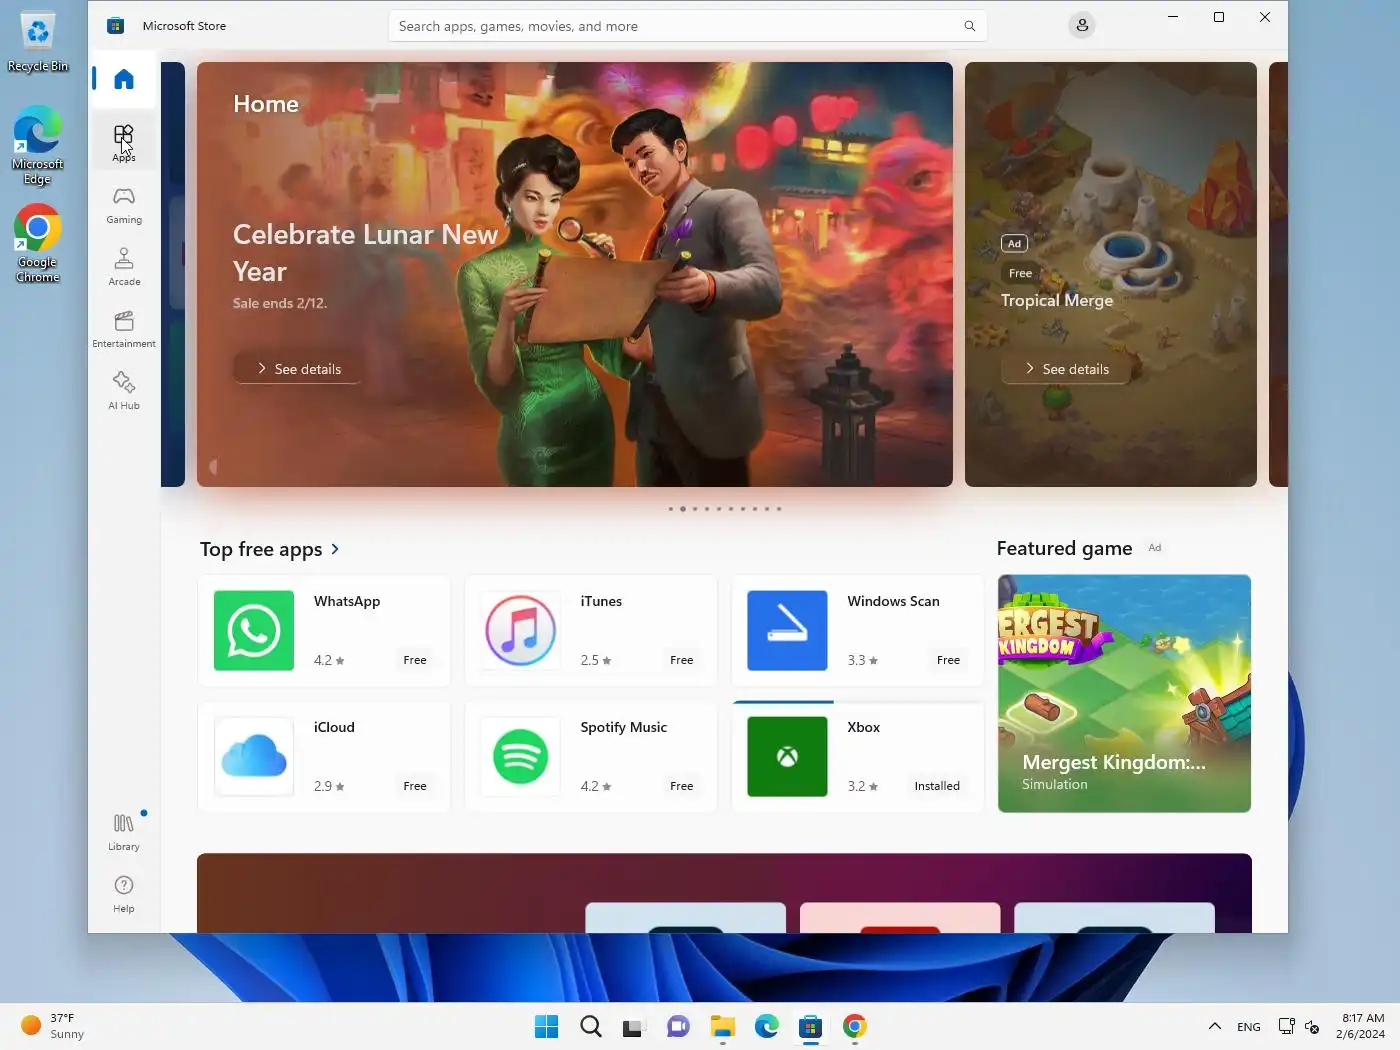This screenshot has height=1050, width=1400.
Task: Open the clock showing 8:17 AM
Action: (1361, 1026)
